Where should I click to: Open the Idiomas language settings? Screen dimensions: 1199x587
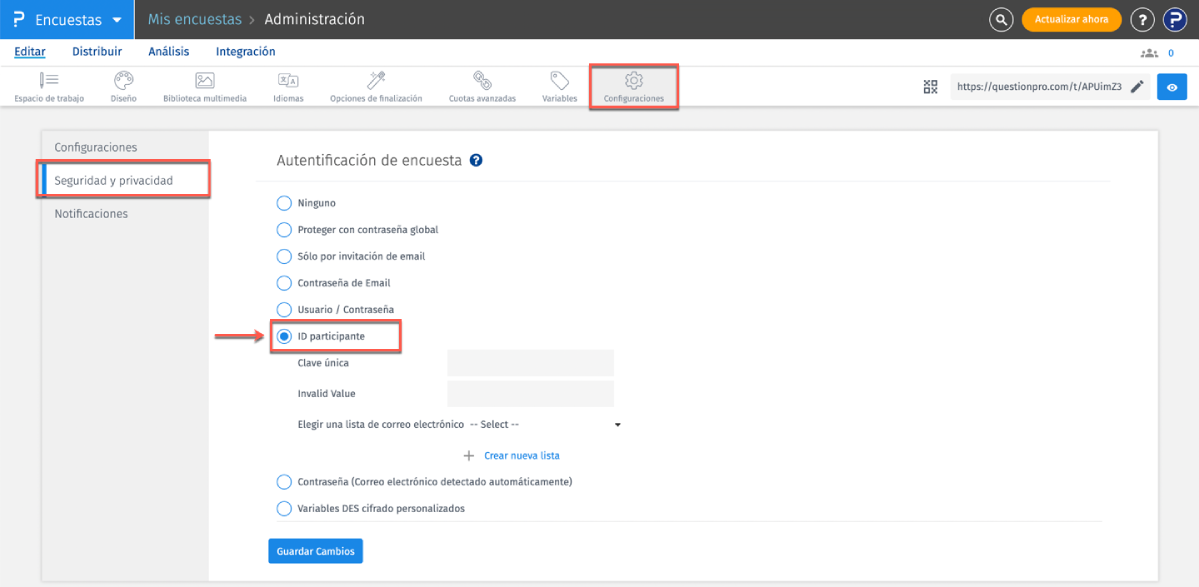[x=288, y=87]
